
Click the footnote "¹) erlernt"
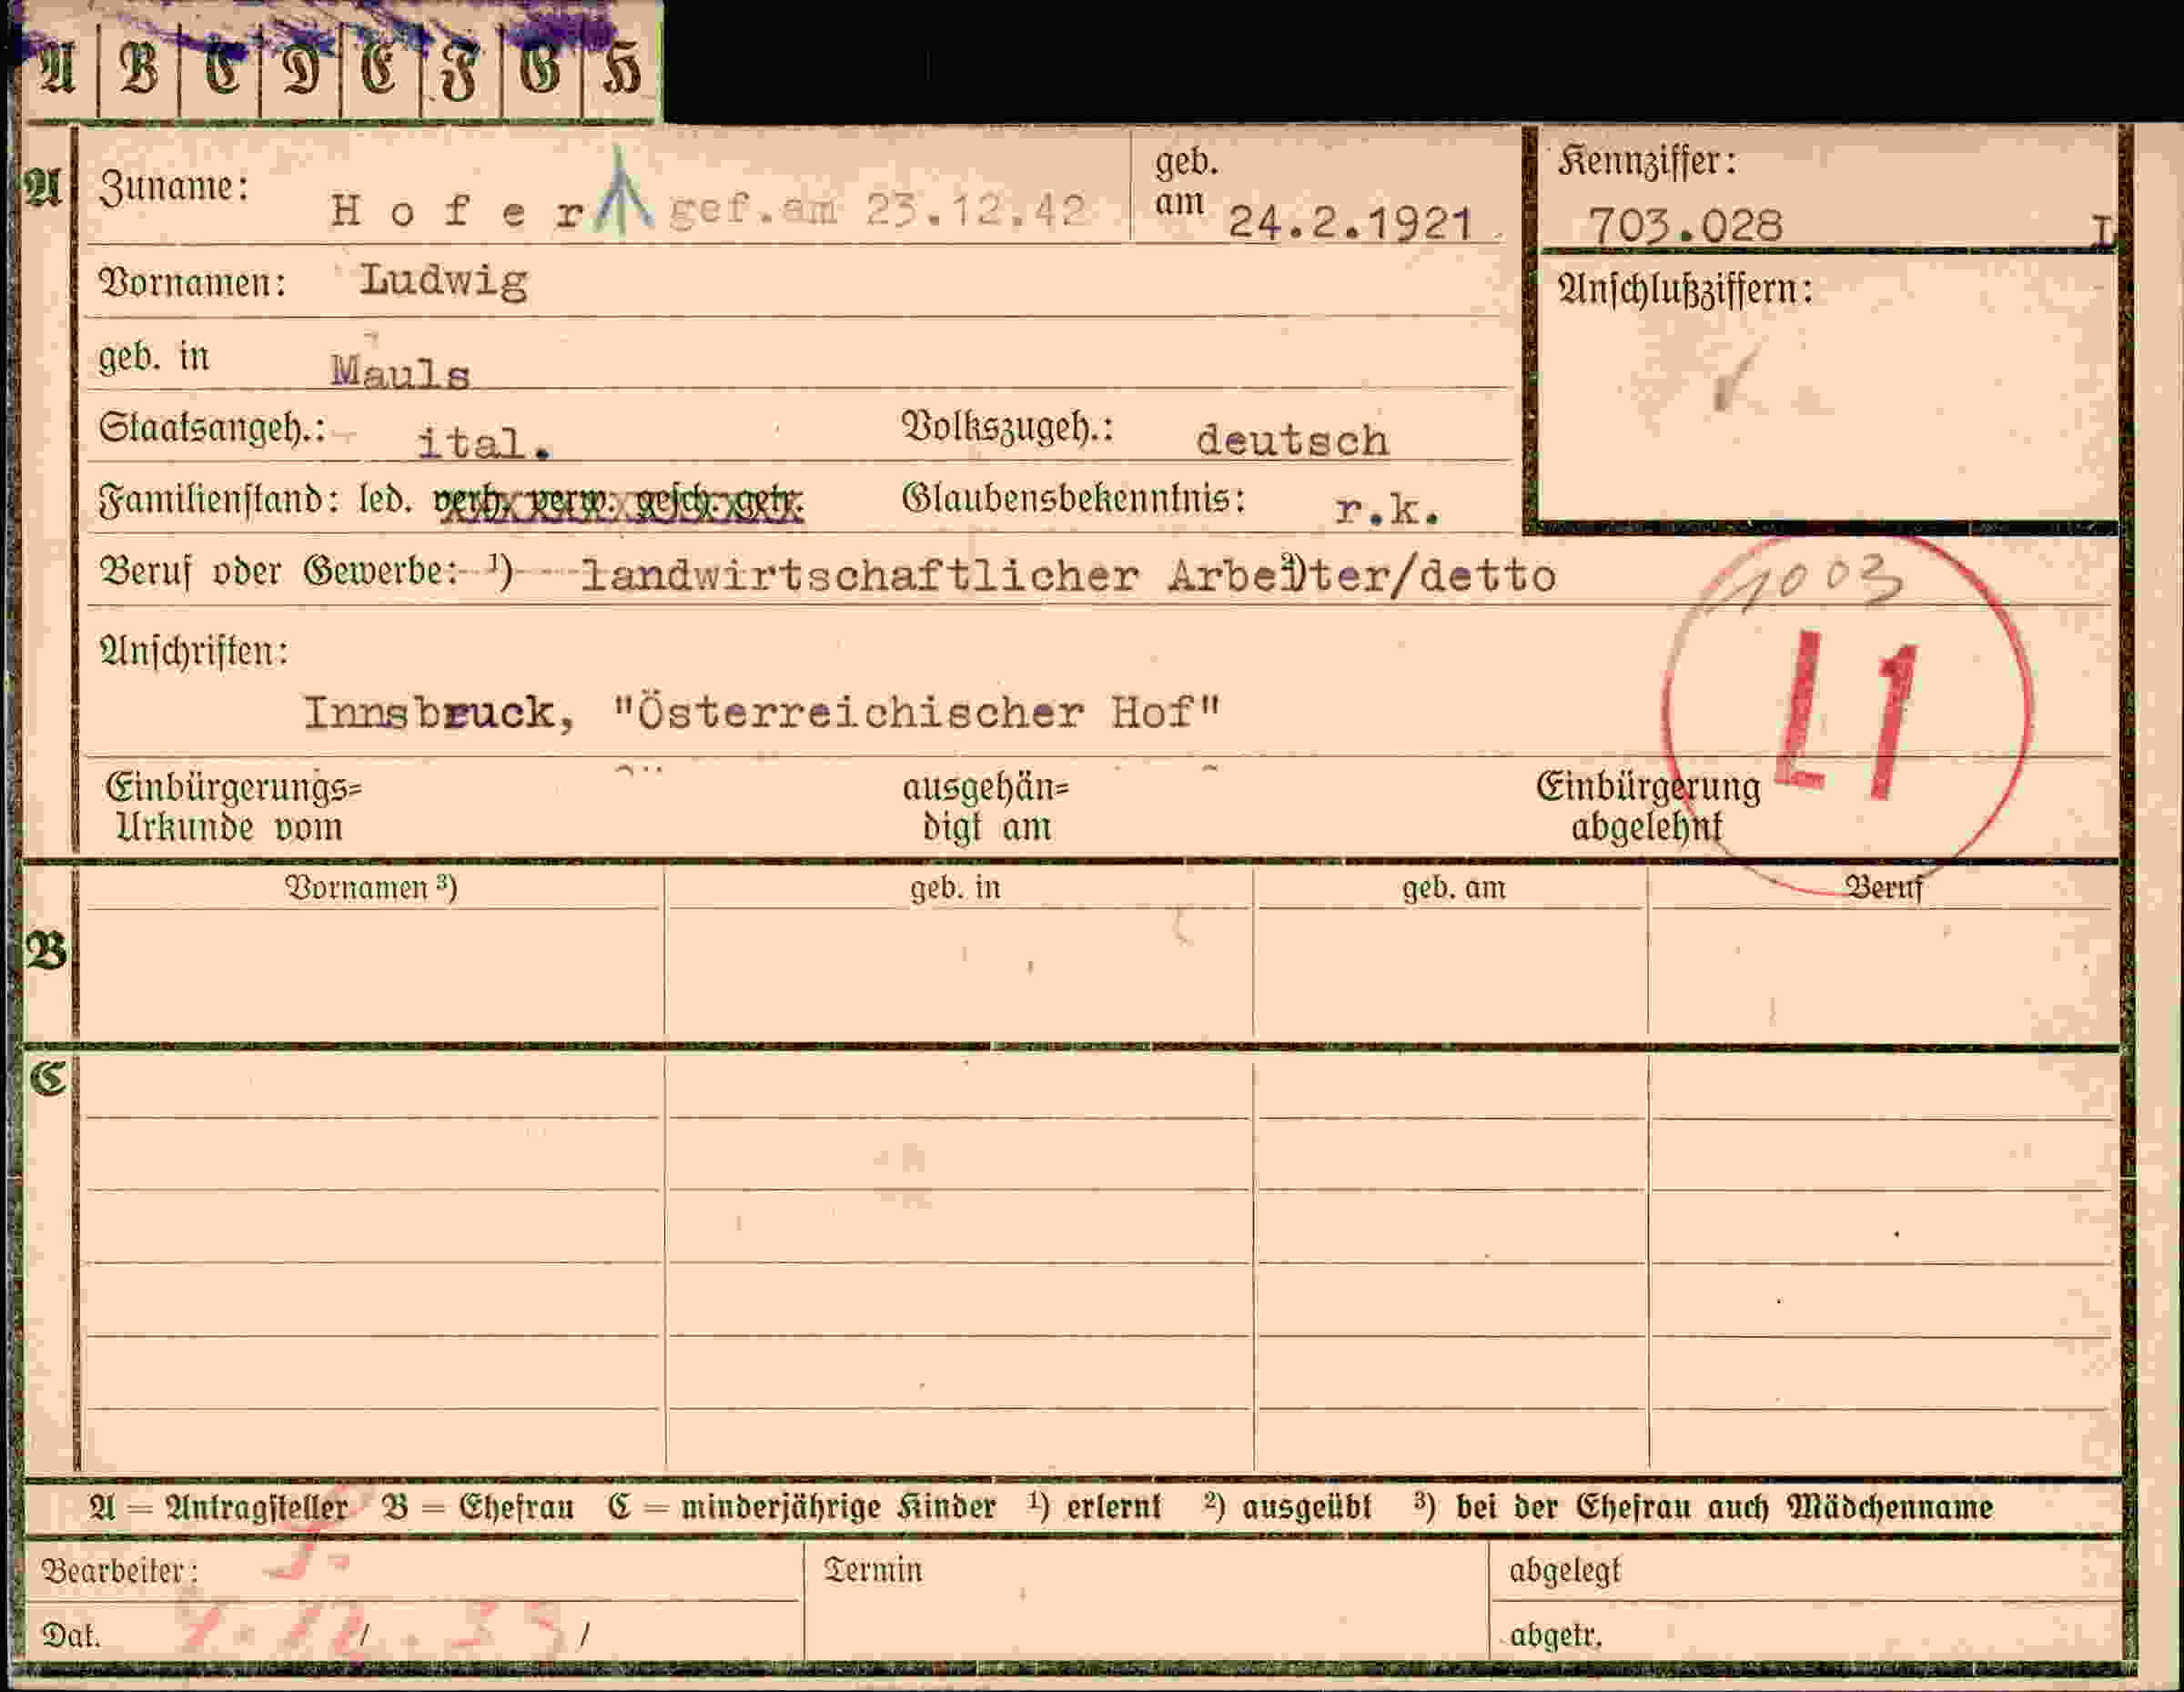pyautogui.click(x=1095, y=1506)
